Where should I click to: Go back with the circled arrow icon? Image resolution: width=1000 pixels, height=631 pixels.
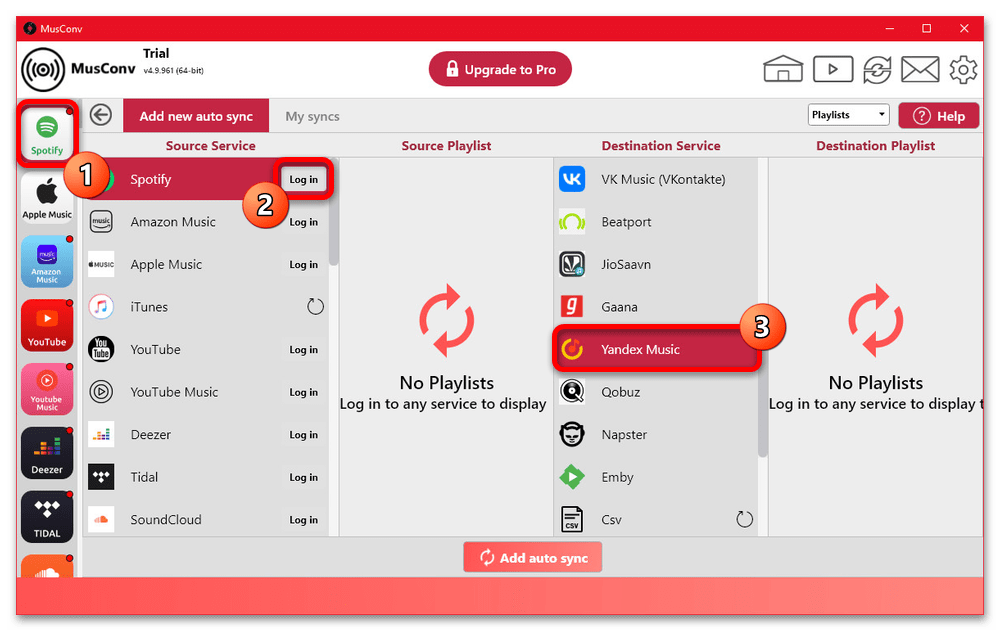click(x=101, y=115)
